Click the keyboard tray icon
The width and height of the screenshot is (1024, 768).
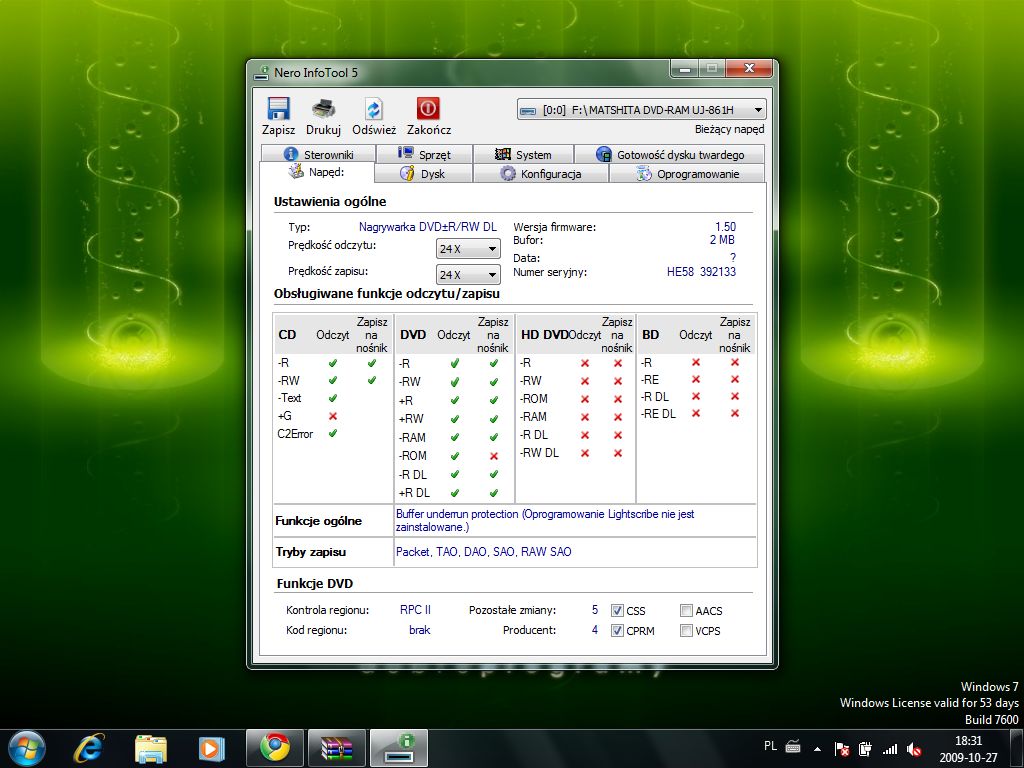click(x=793, y=746)
